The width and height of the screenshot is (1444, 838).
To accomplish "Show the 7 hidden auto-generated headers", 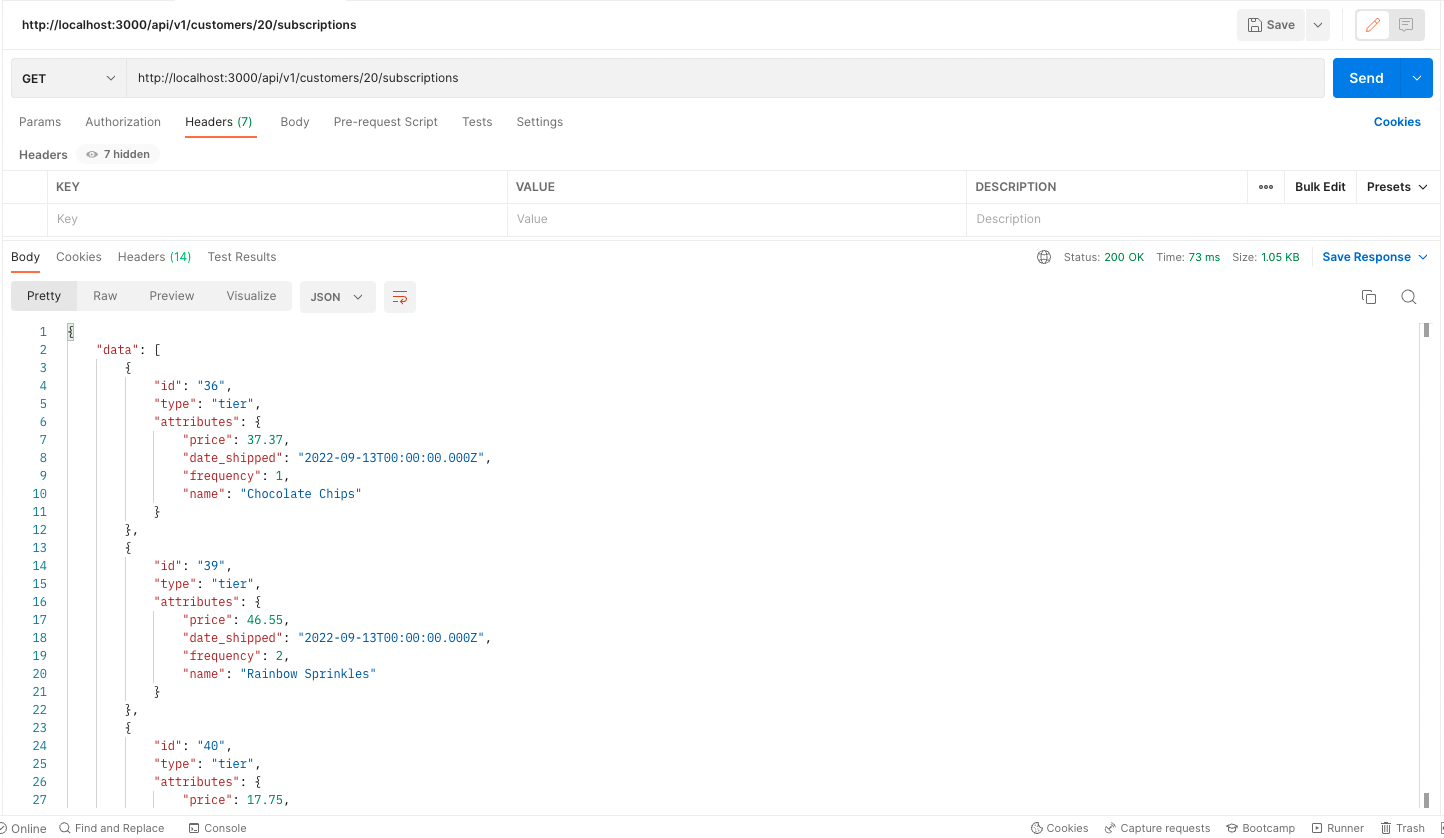I will pos(117,154).
